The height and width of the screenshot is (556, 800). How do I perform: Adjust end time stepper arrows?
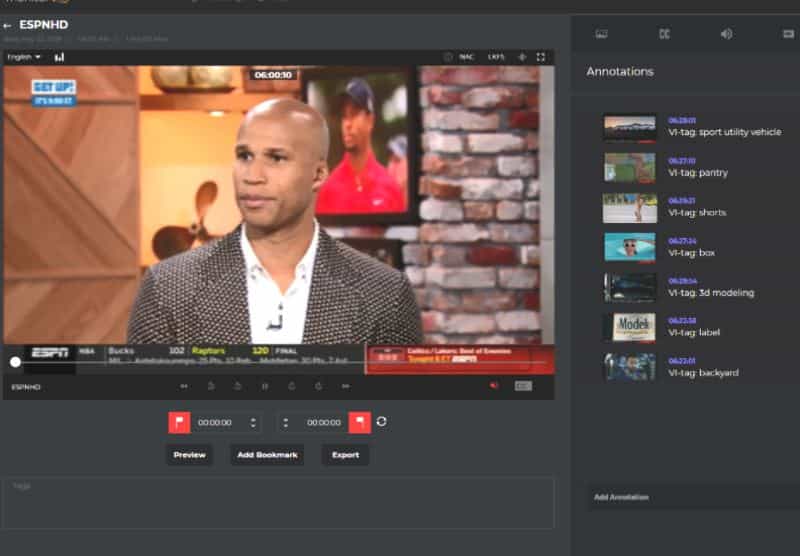click(286, 422)
